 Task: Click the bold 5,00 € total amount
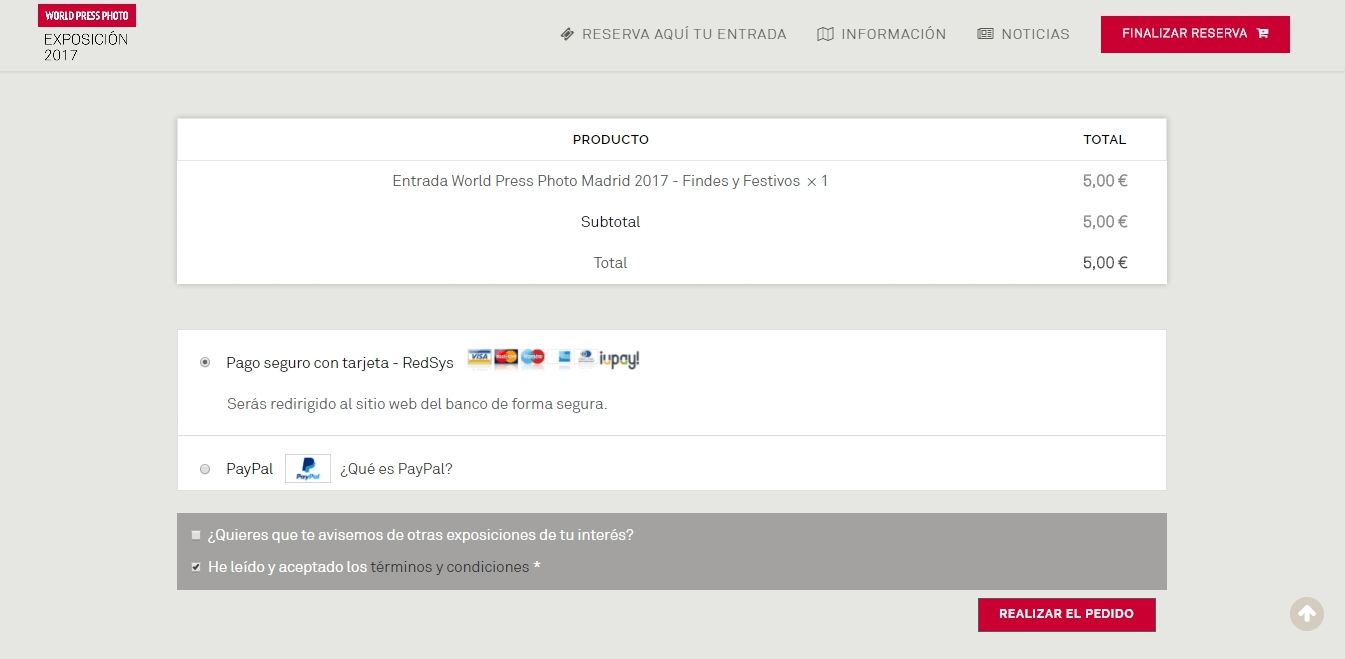1105,263
